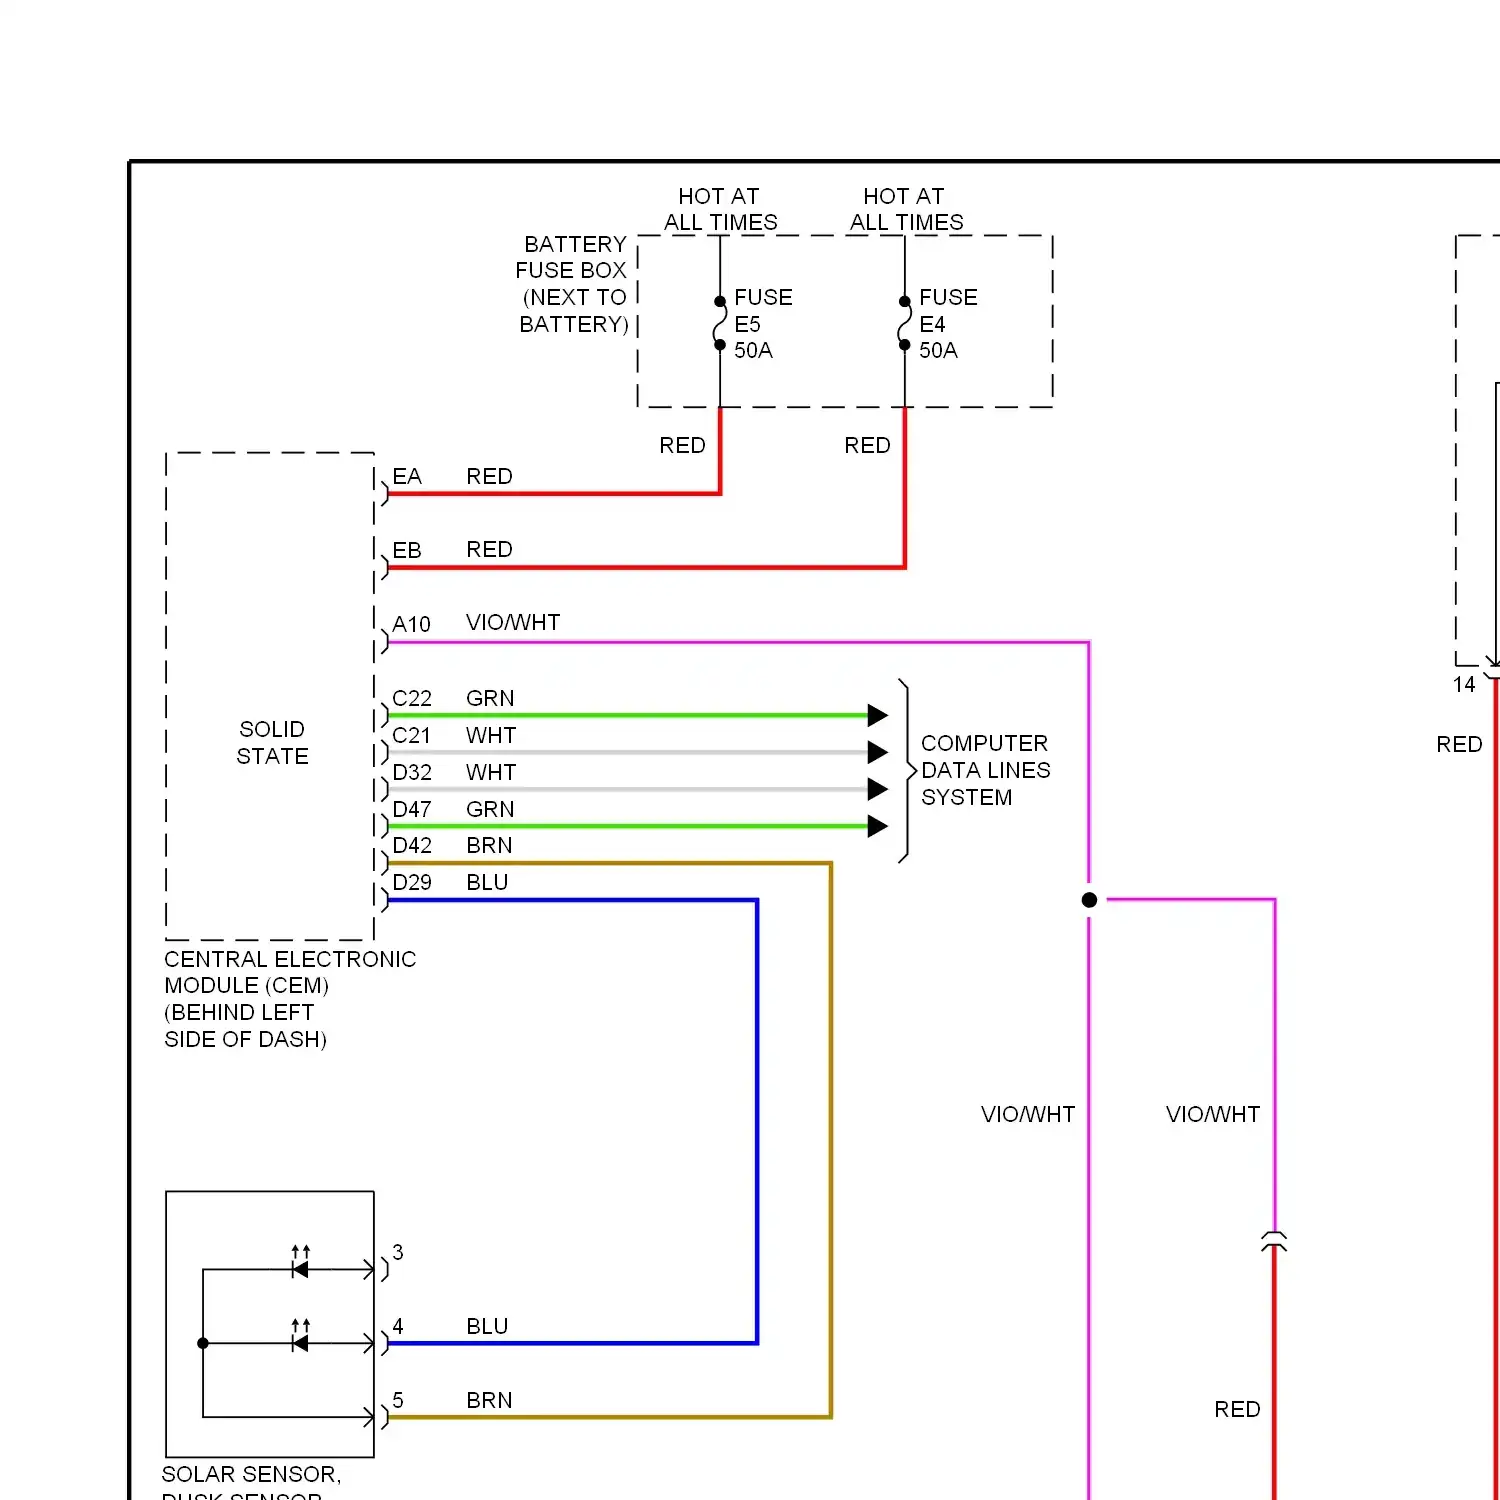1500x1500 pixels.
Task: Click the arrowhead ending the C21 white wire
Action: (x=878, y=752)
